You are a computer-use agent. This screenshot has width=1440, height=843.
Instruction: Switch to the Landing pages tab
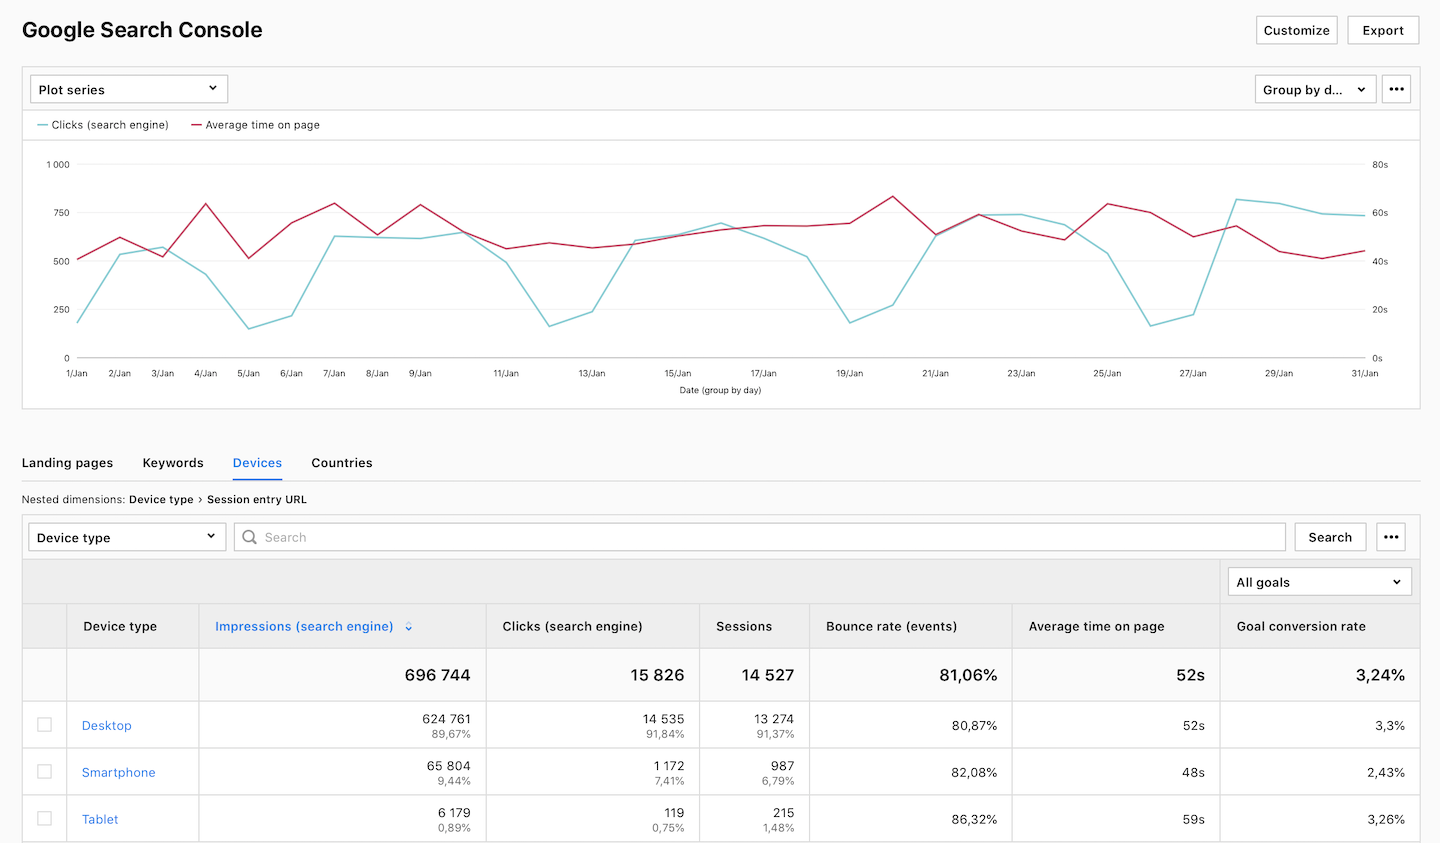[x=67, y=463]
